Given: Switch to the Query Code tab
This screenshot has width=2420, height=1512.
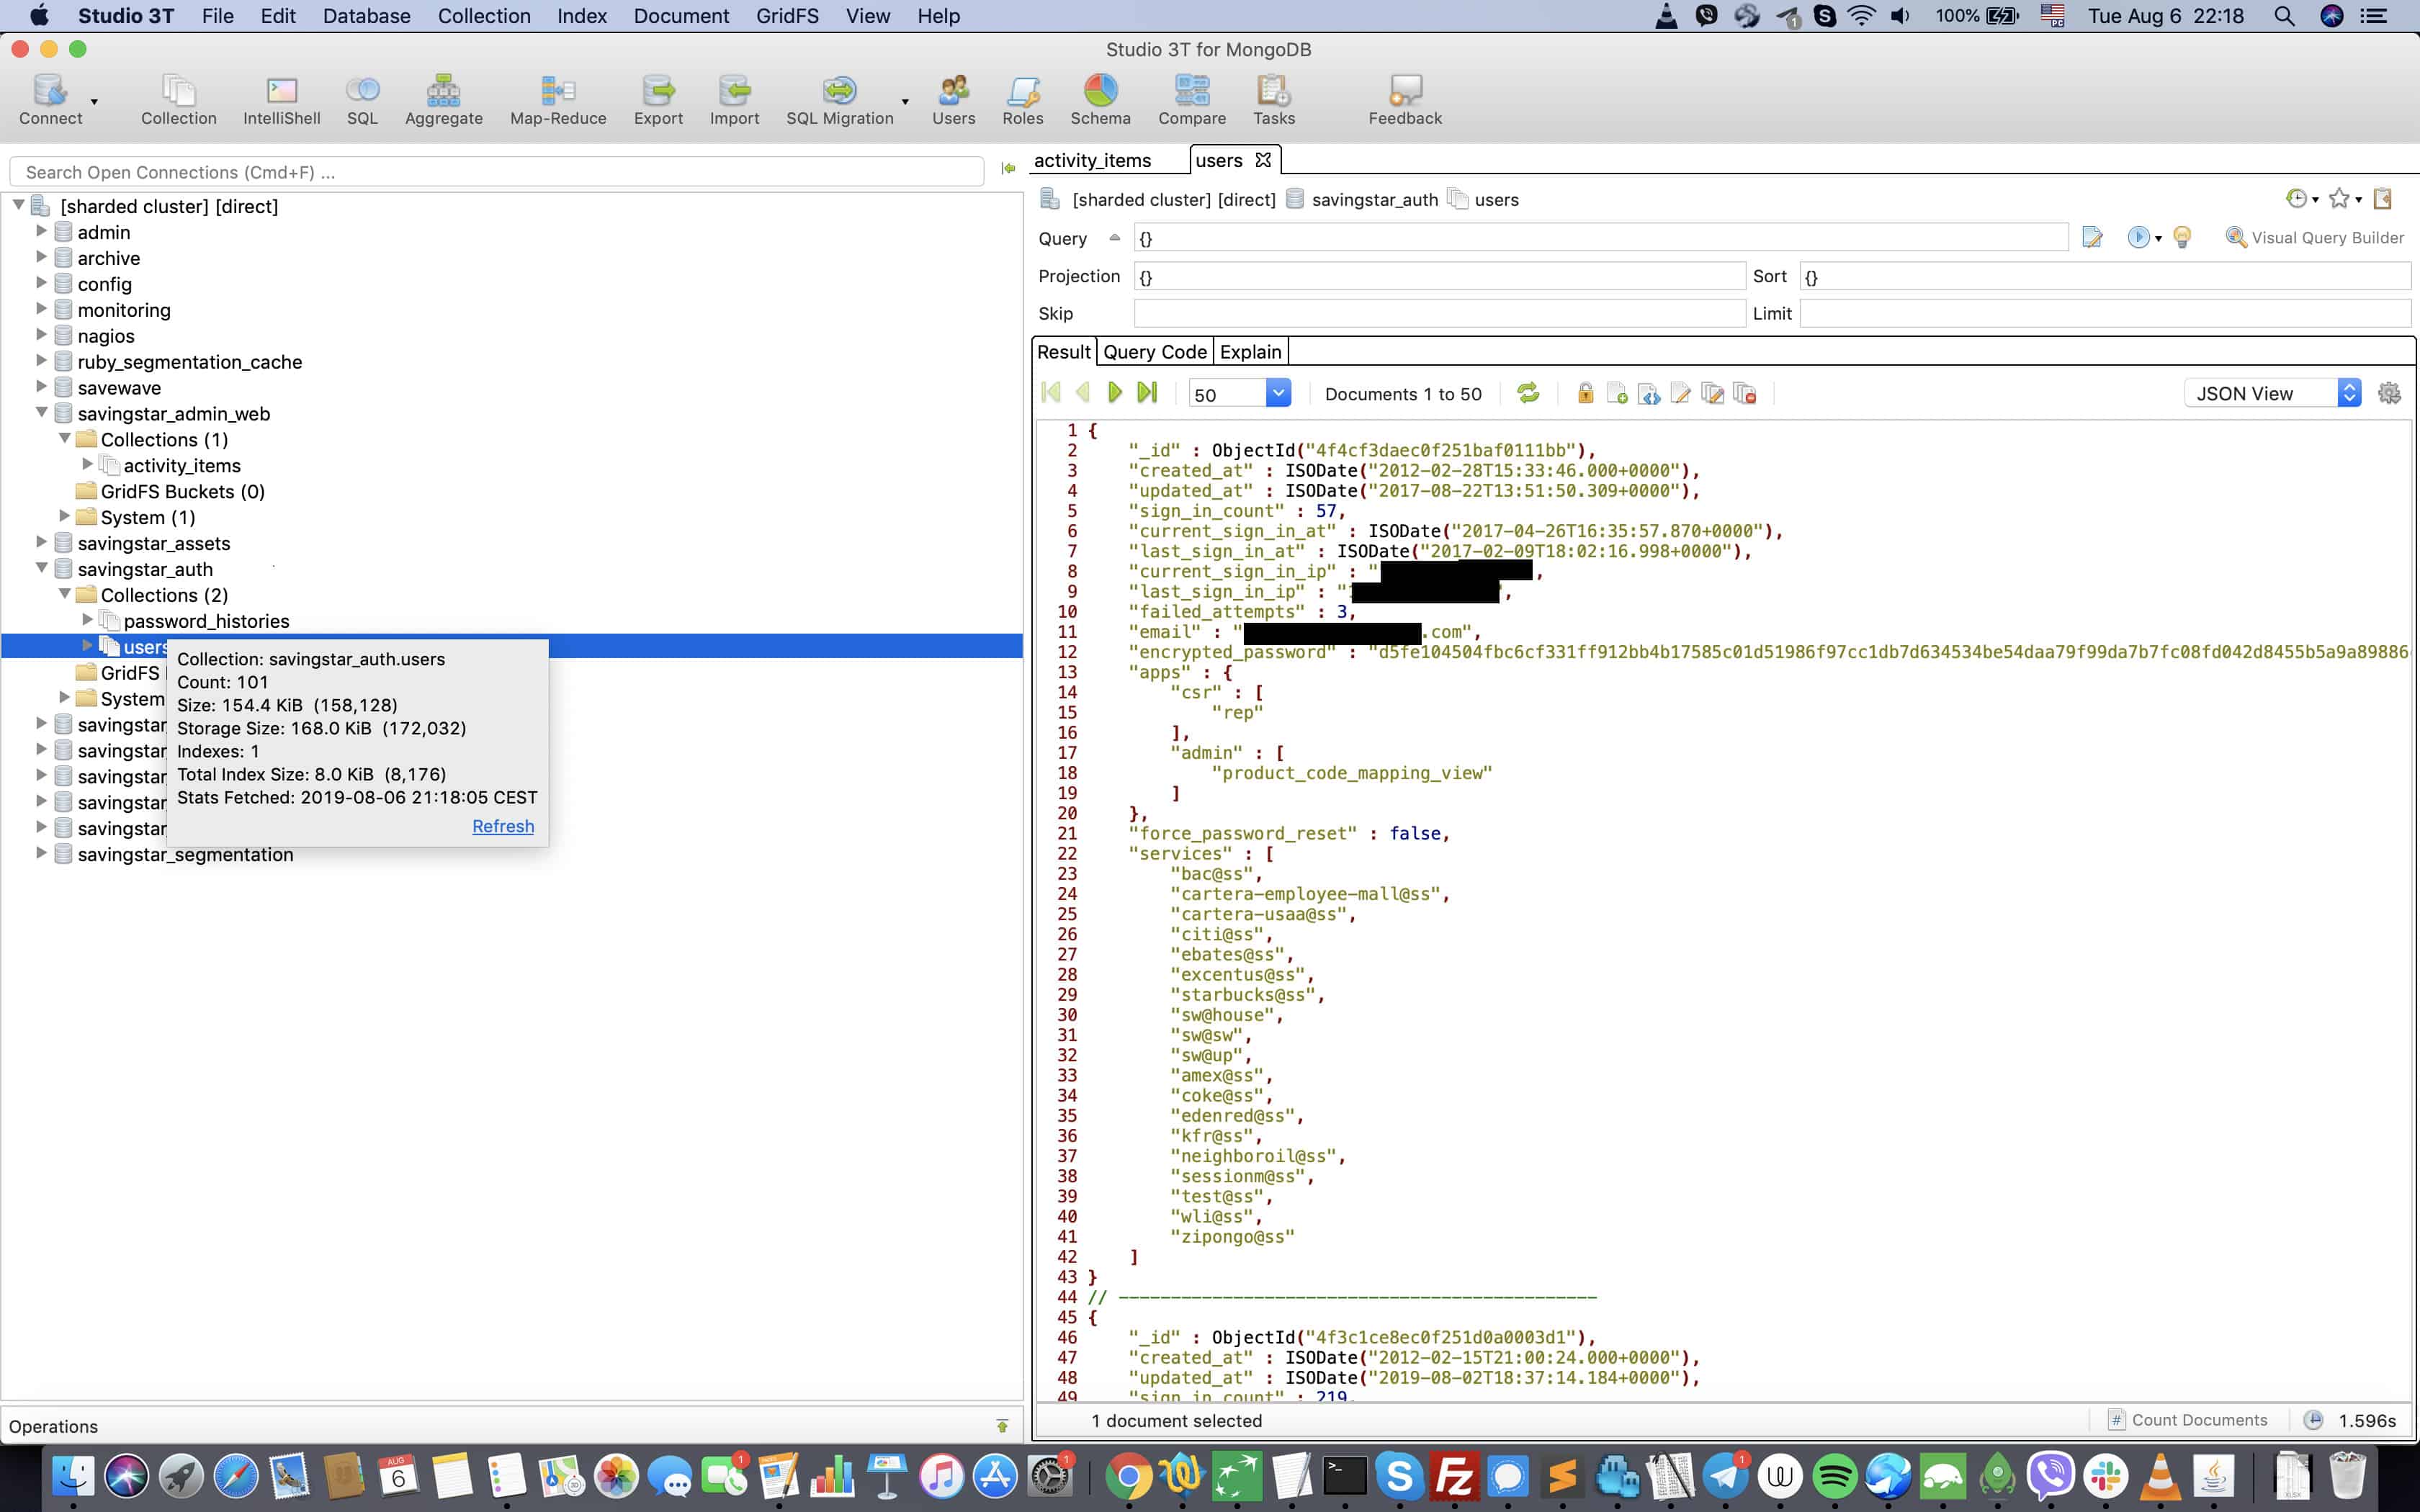Looking at the screenshot, I should click(1154, 352).
